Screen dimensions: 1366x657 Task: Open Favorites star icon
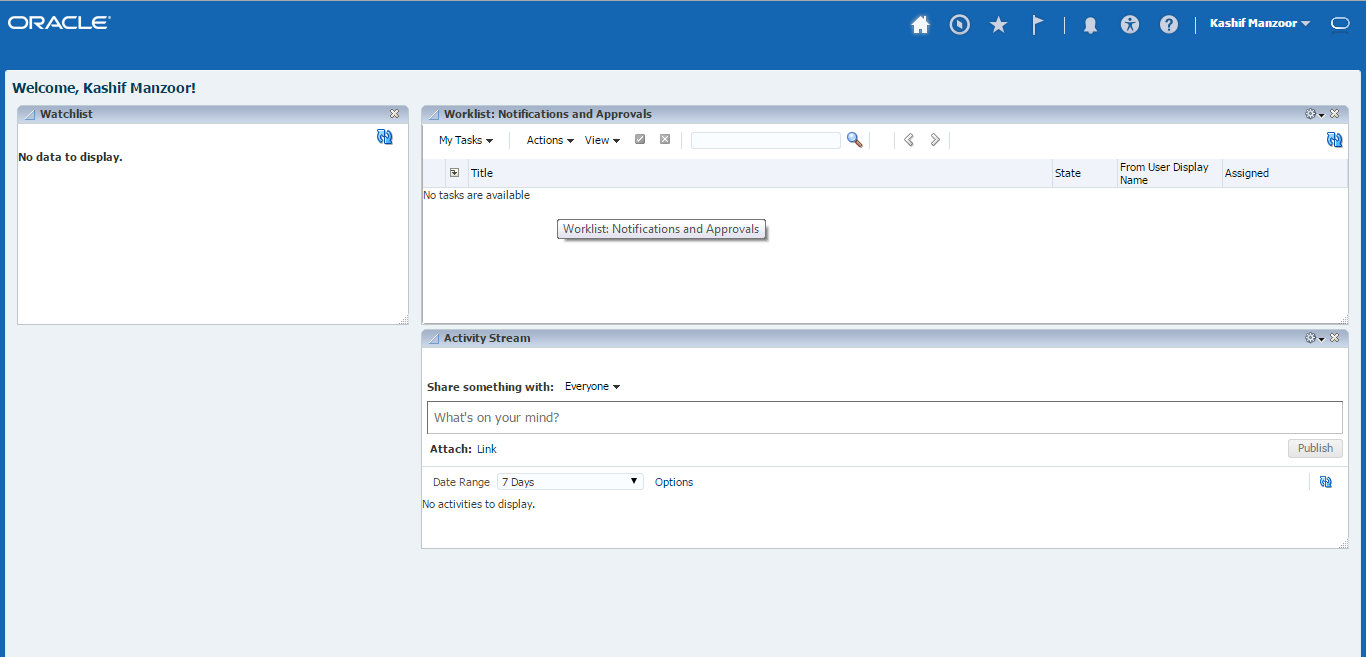(x=998, y=25)
